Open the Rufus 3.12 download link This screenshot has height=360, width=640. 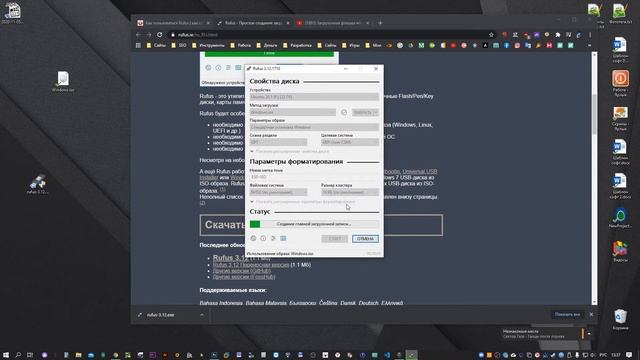pos(230,258)
